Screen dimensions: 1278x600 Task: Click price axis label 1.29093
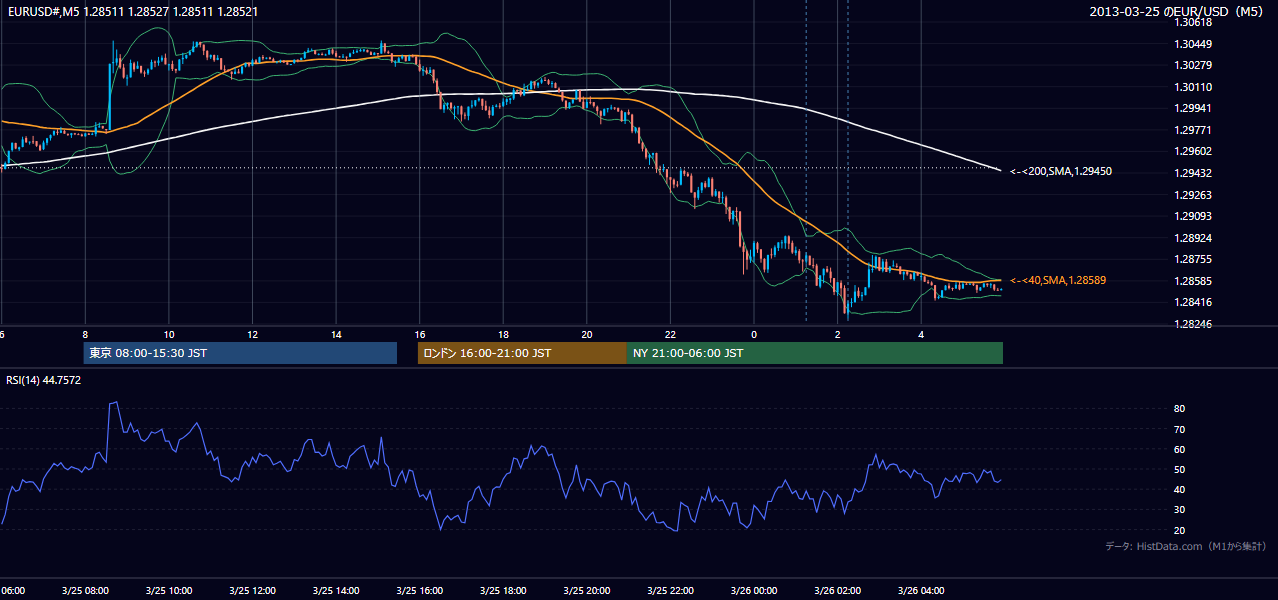point(1194,216)
